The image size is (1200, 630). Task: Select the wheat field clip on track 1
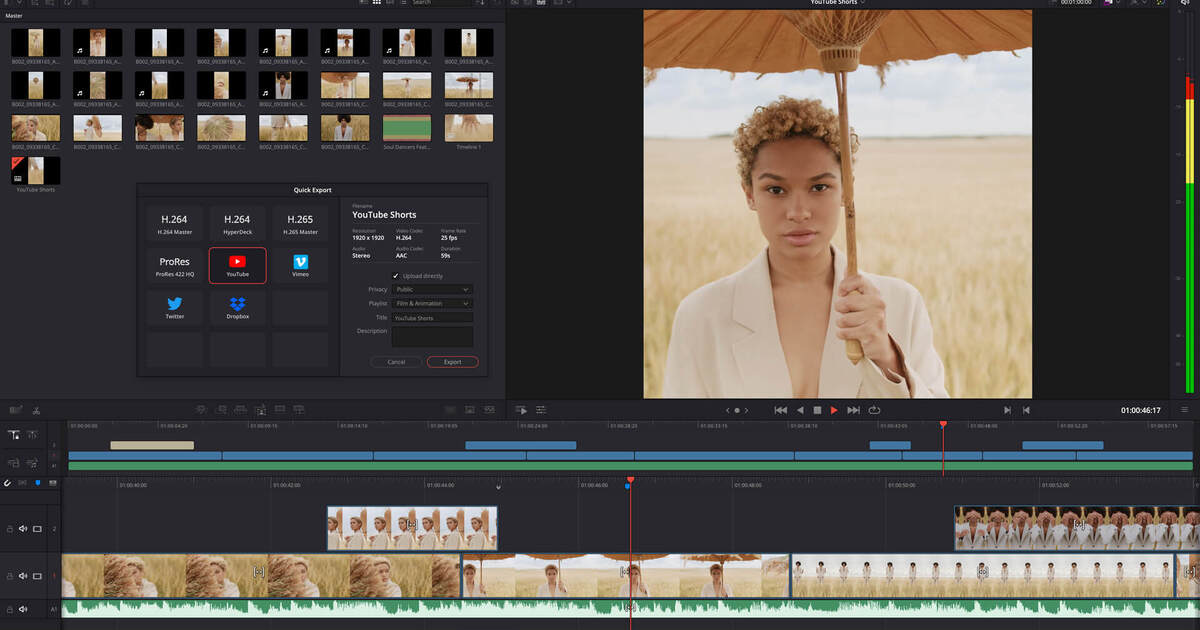click(261, 576)
